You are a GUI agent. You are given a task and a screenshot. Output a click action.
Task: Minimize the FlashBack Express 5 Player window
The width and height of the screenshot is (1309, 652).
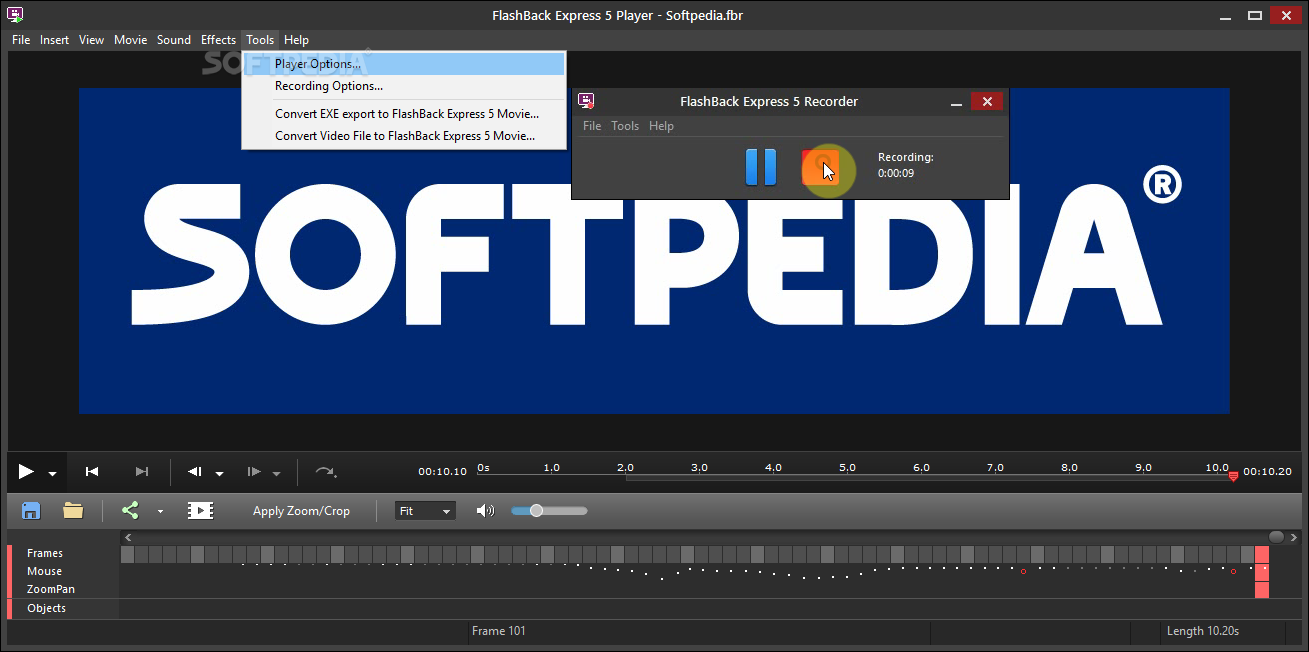tap(1227, 16)
